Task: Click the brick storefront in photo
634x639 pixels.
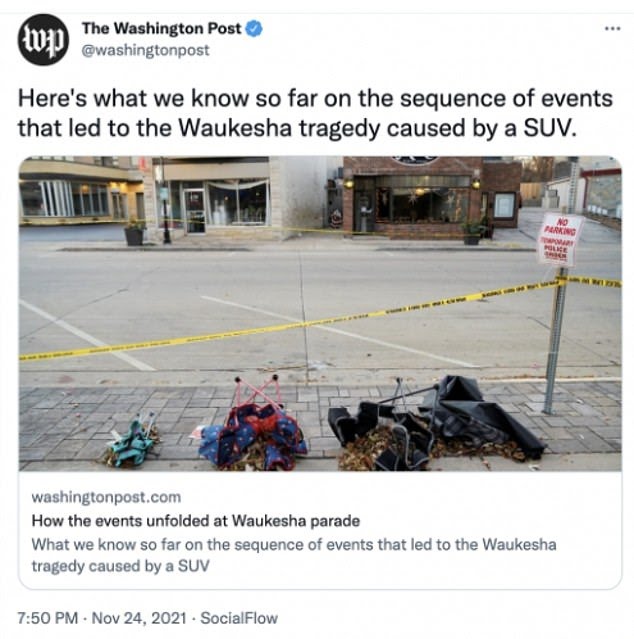Action: coord(432,198)
